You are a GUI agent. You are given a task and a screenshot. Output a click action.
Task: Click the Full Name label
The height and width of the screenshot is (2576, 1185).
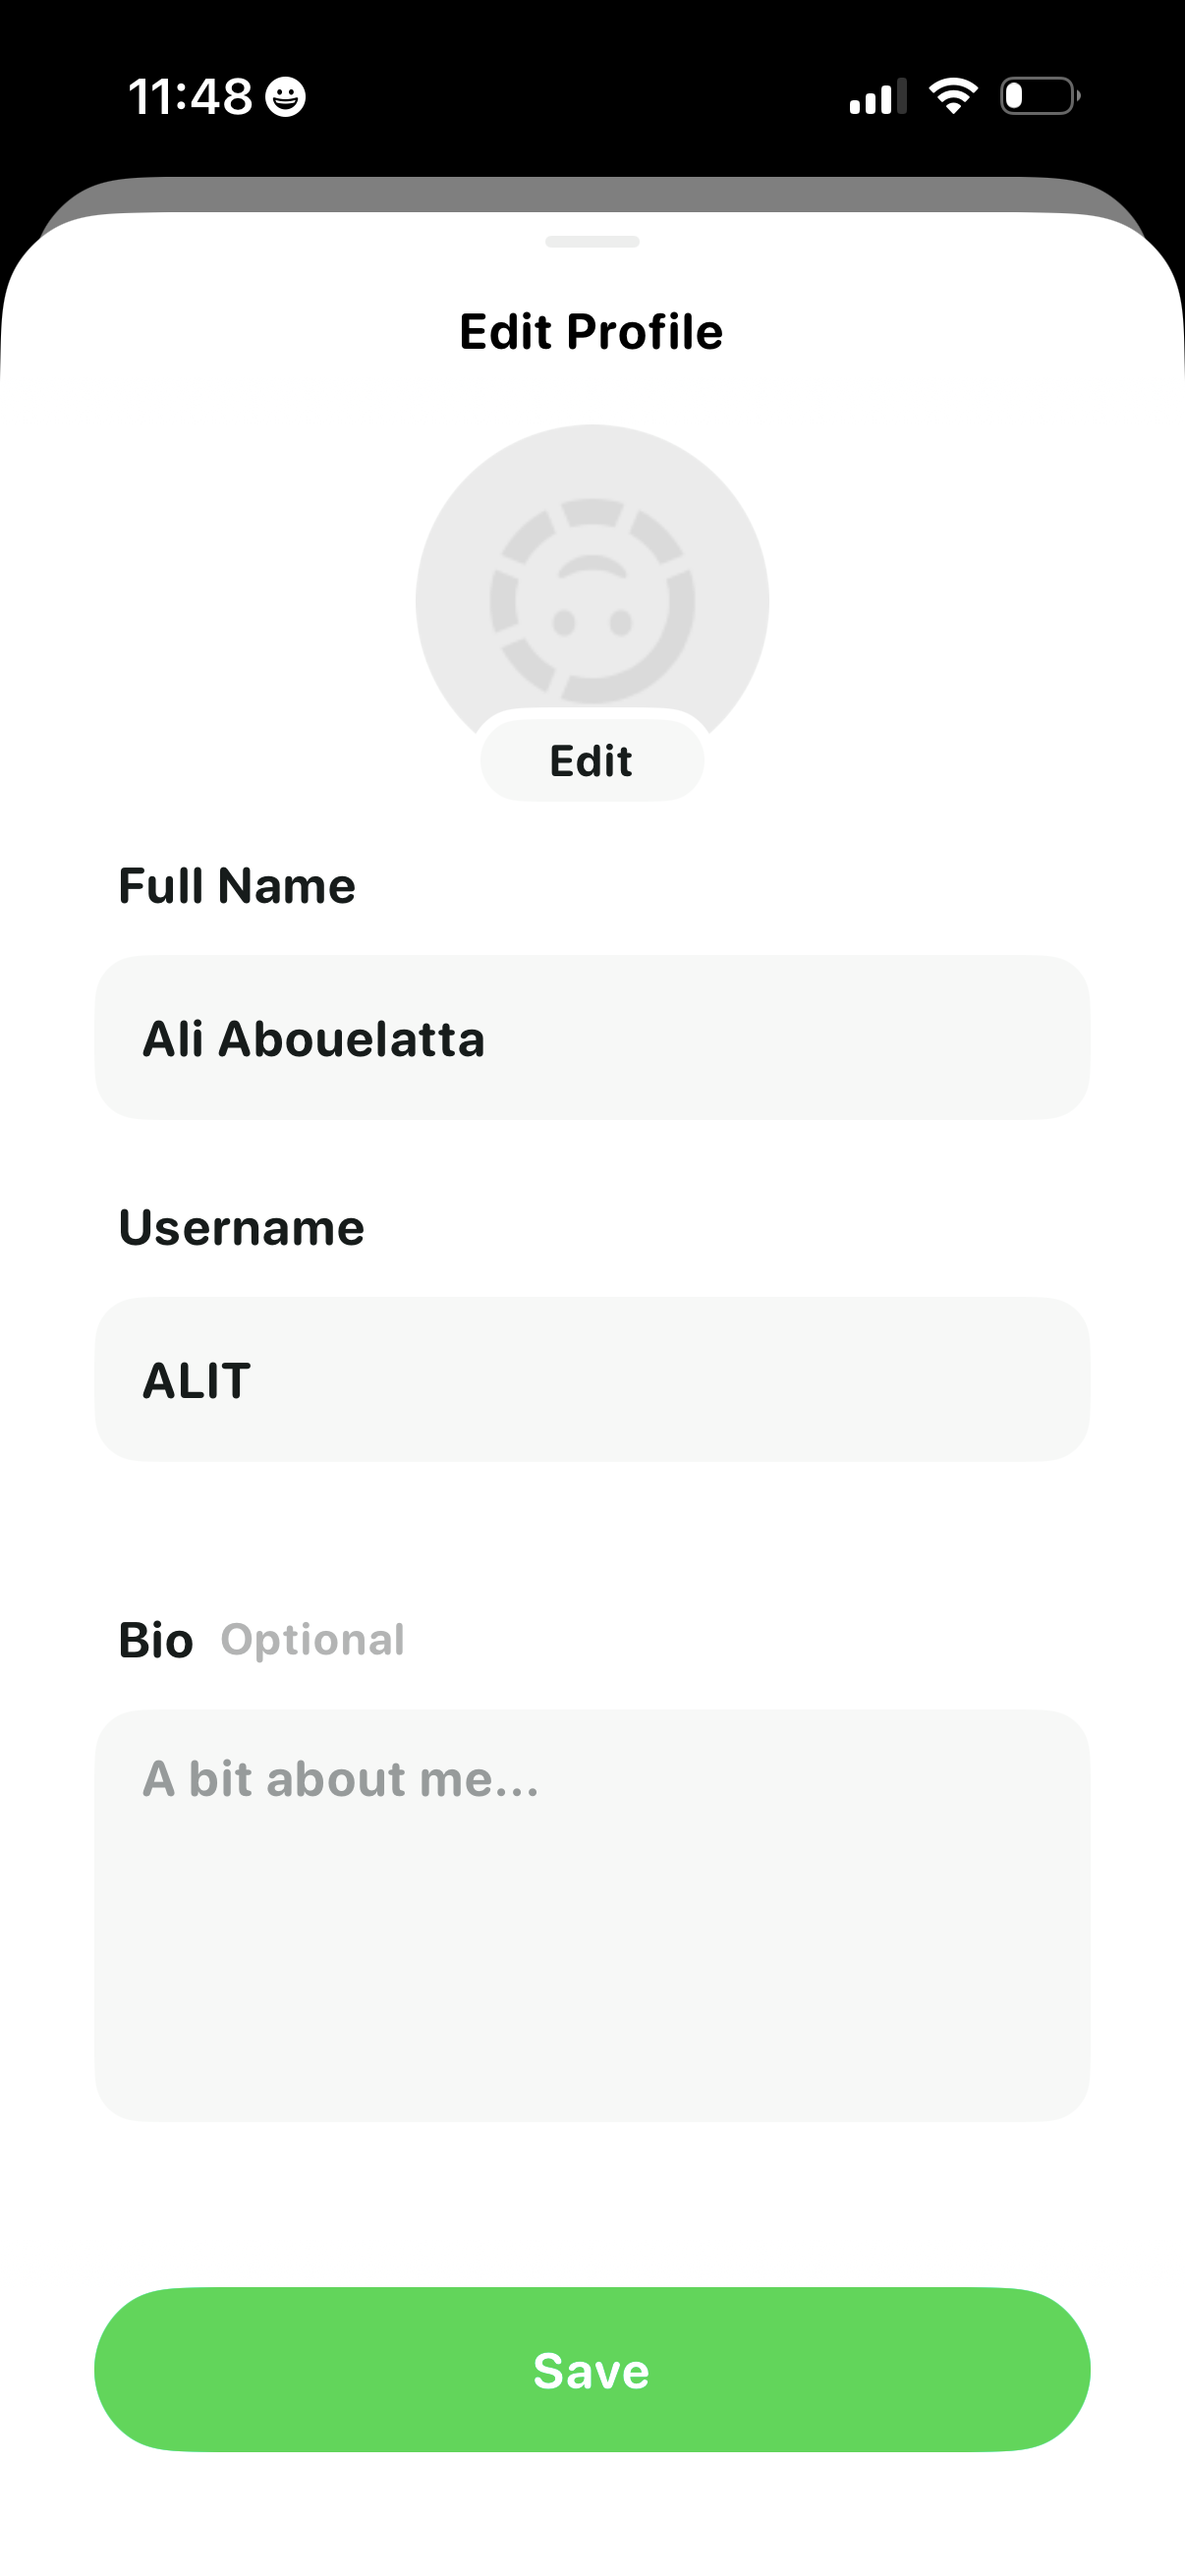click(x=237, y=886)
